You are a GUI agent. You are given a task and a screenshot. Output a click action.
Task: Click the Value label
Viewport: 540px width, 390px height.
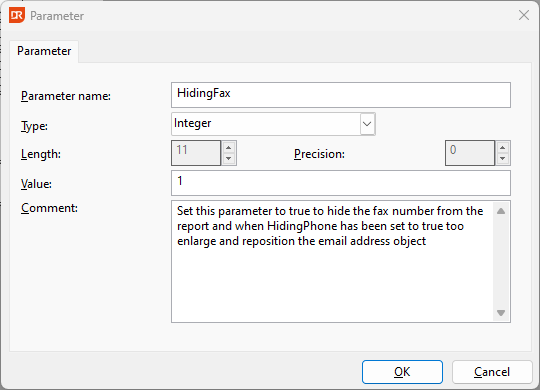tap(36, 184)
